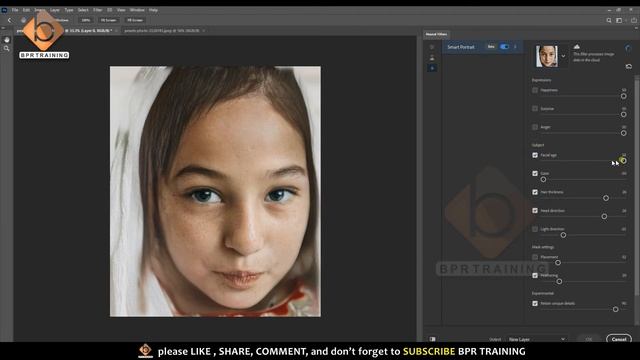Click the Cancel button
Screen dimensions: 640x360
[619, 339]
